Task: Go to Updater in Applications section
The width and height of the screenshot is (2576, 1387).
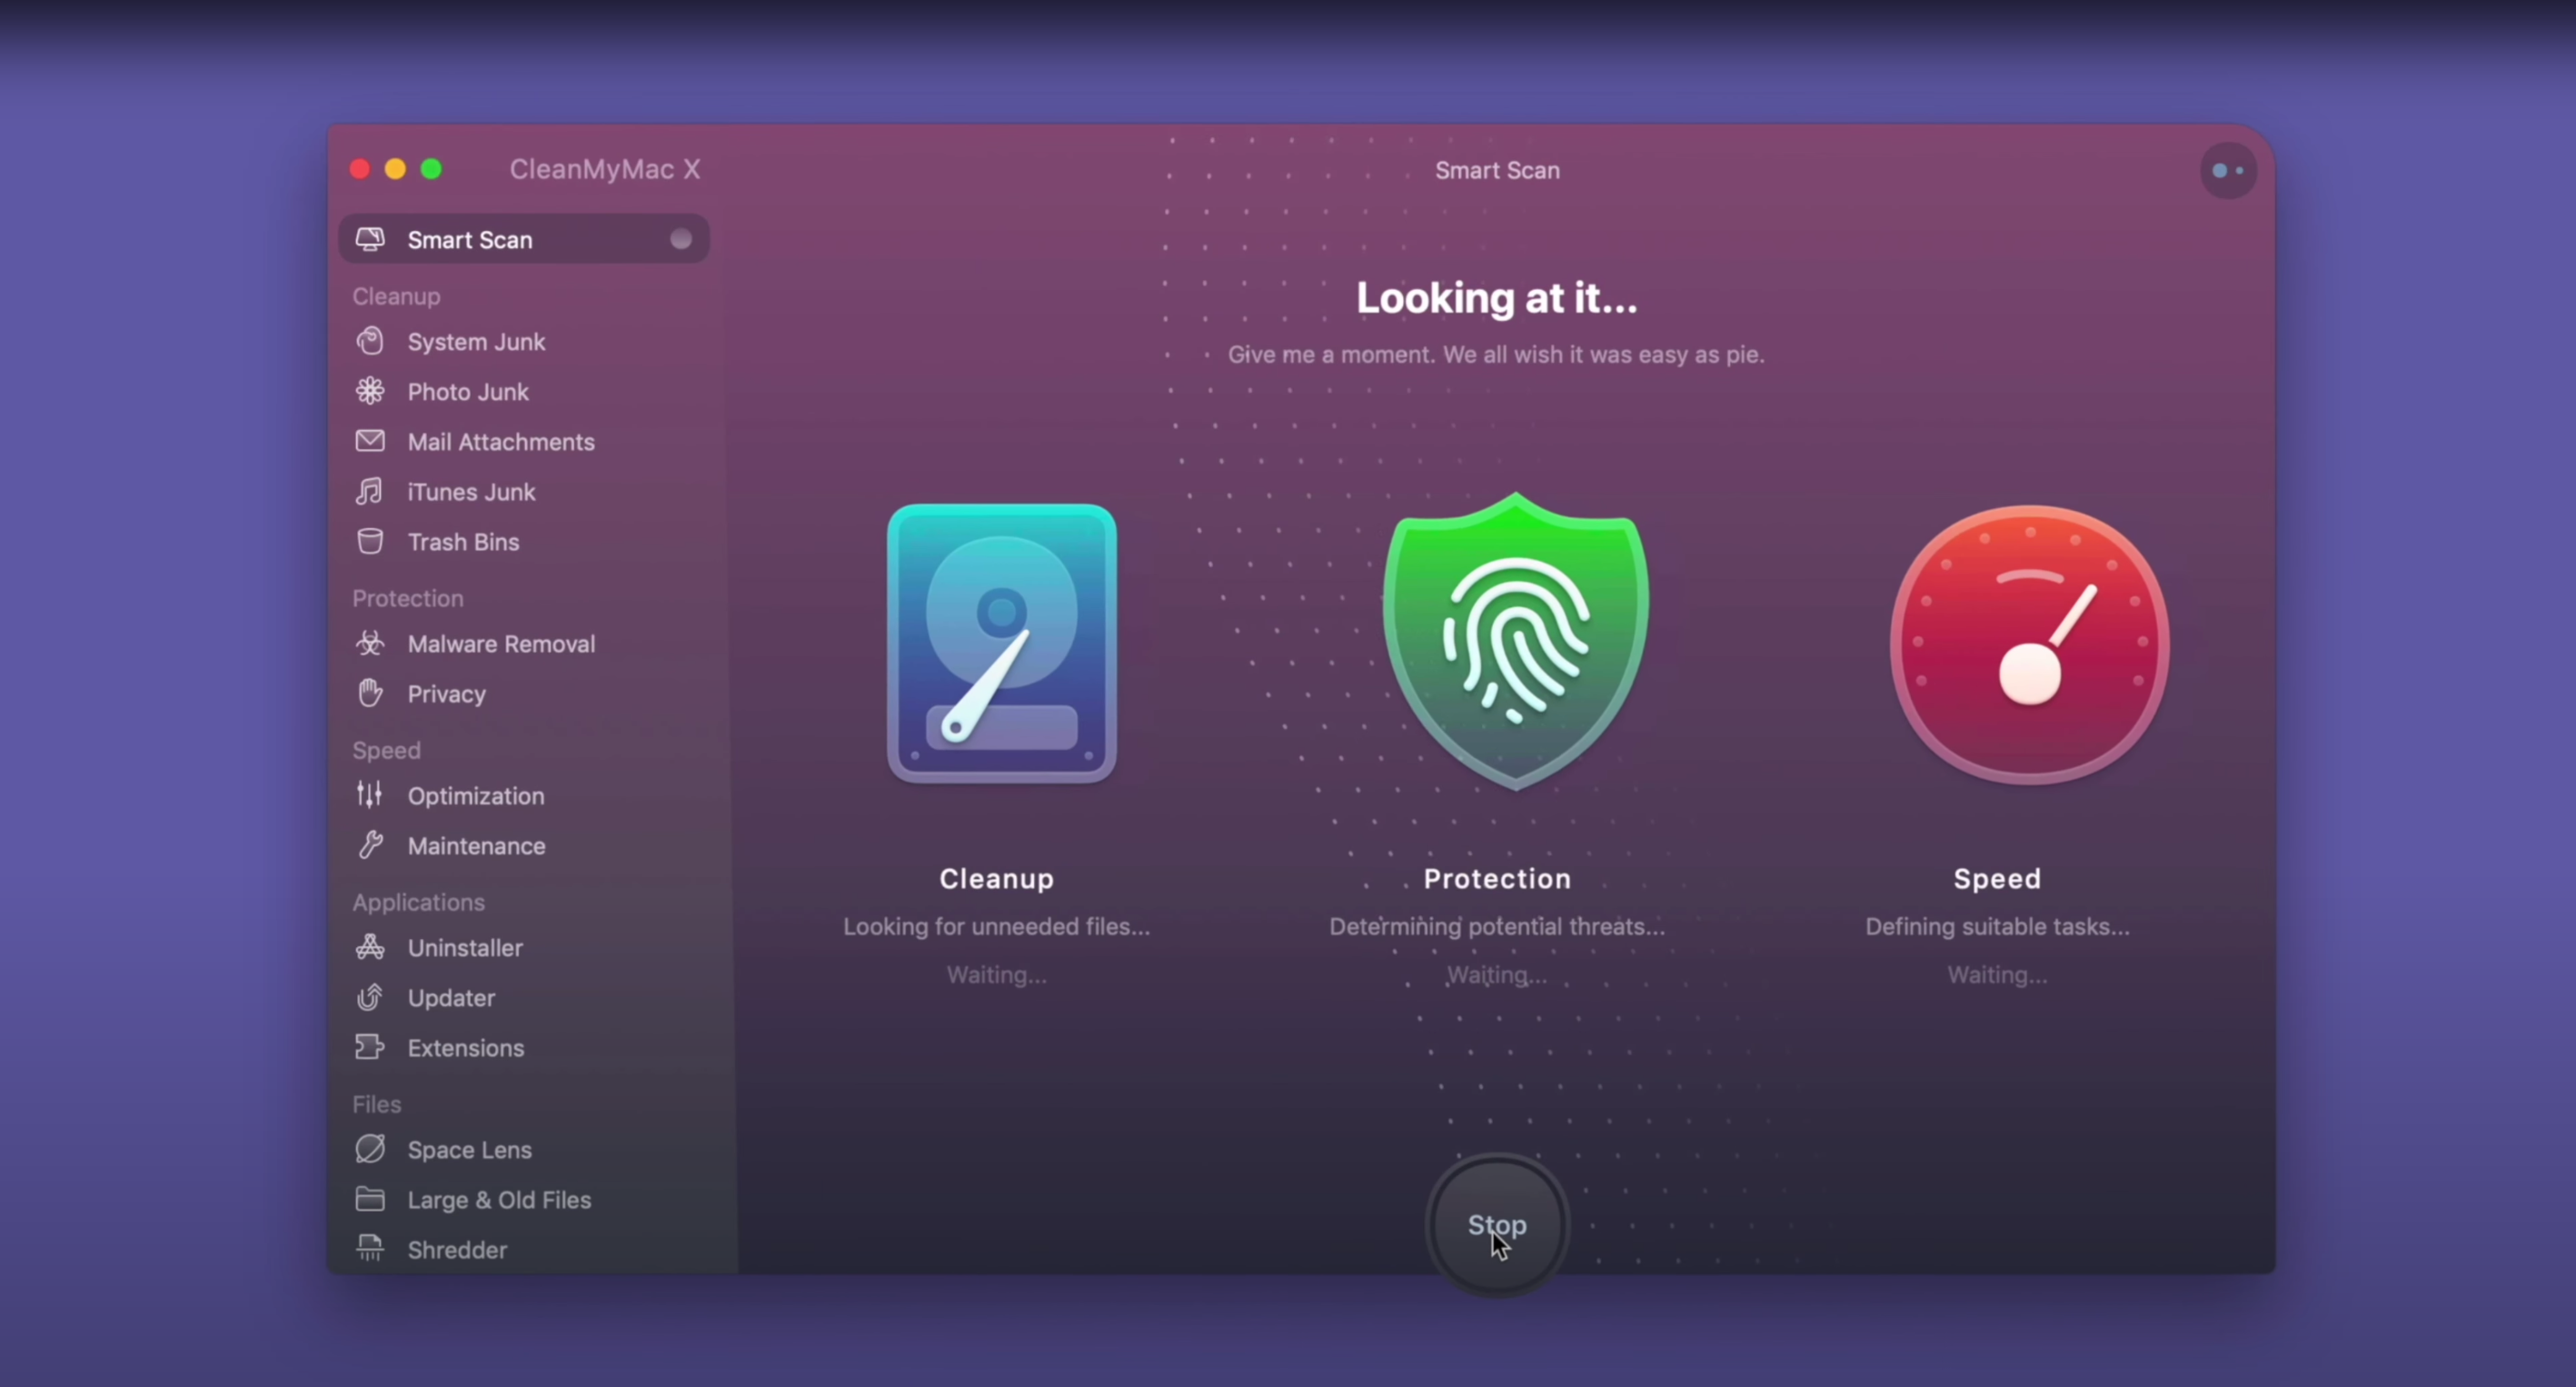Action: tap(450, 998)
